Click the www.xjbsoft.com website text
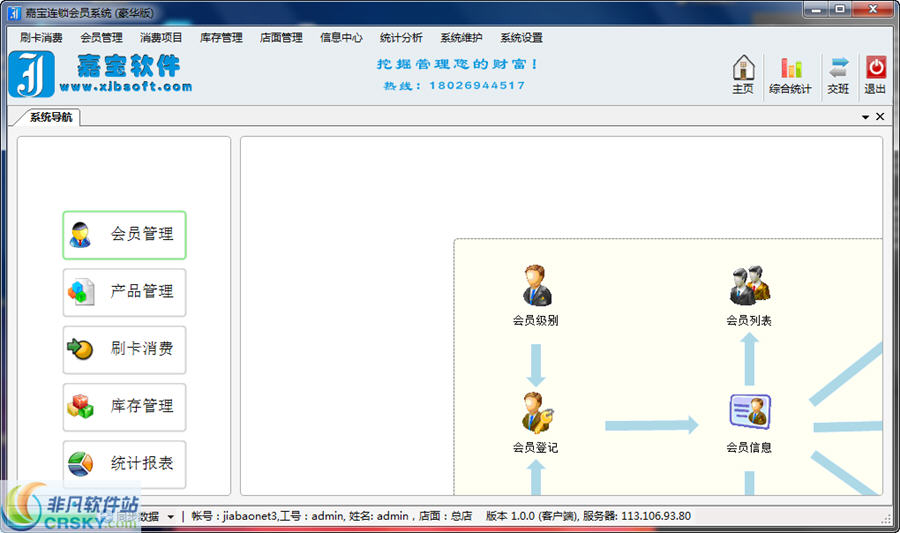This screenshot has height=533, width=900. [x=126, y=87]
